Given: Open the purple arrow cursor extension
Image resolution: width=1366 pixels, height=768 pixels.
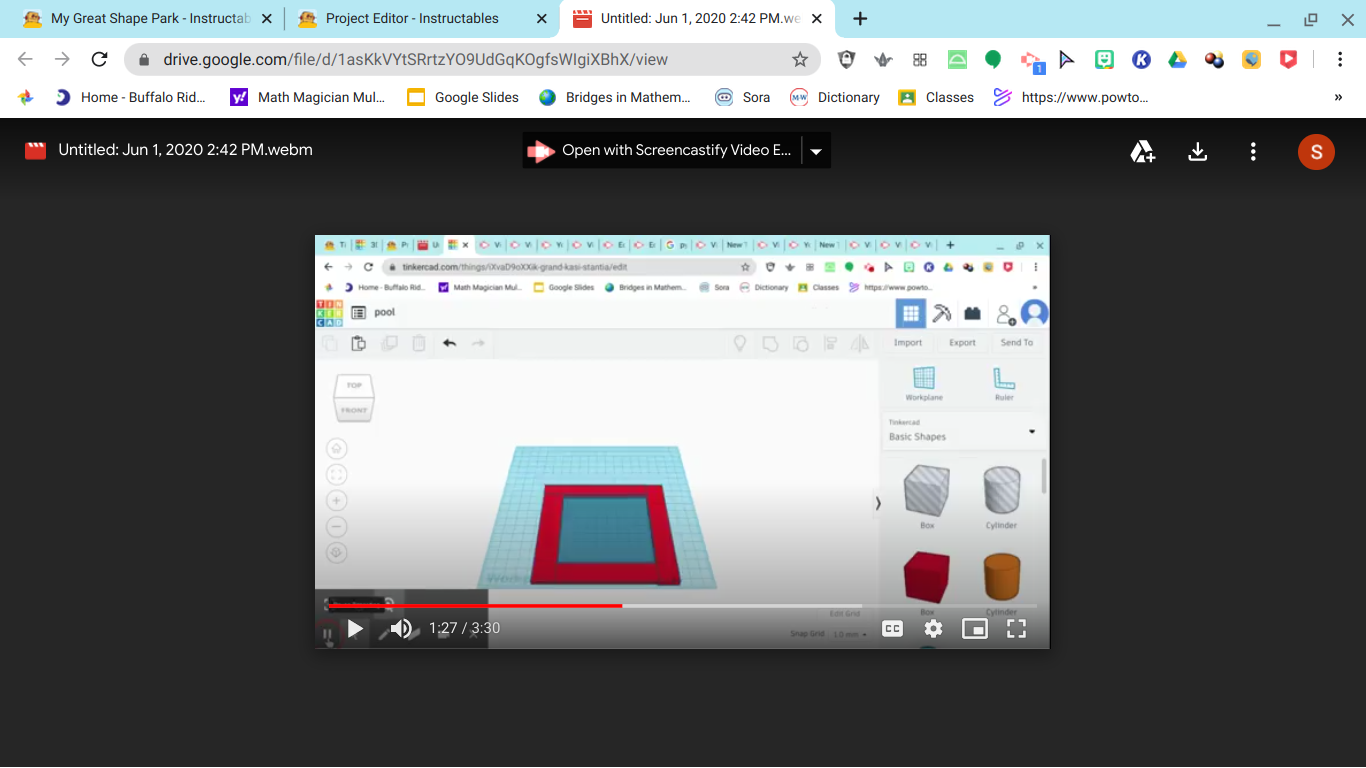Looking at the screenshot, I should click(x=1067, y=59).
